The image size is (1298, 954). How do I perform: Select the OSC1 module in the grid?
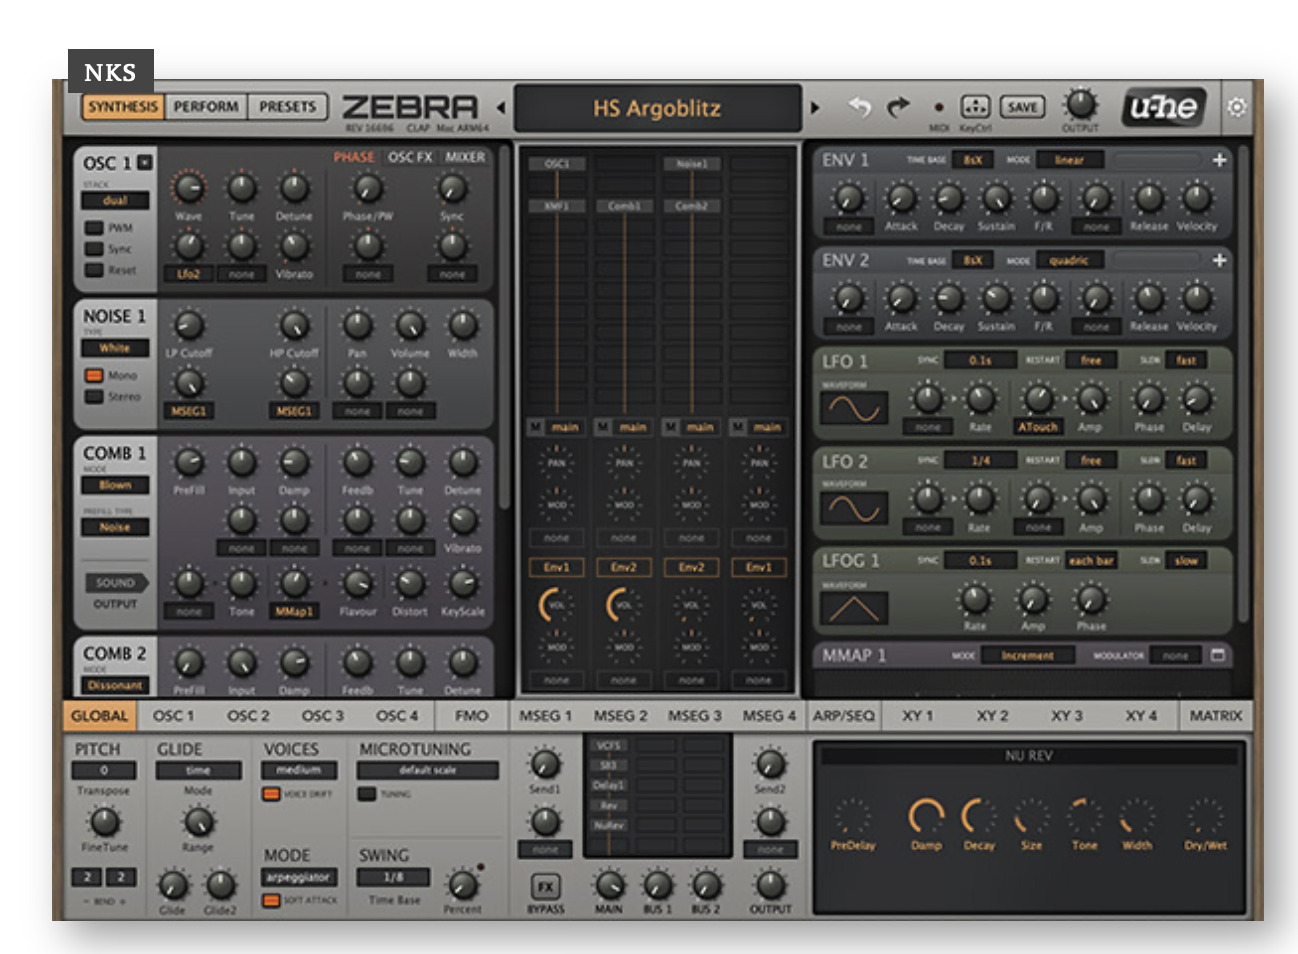[557, 164]
